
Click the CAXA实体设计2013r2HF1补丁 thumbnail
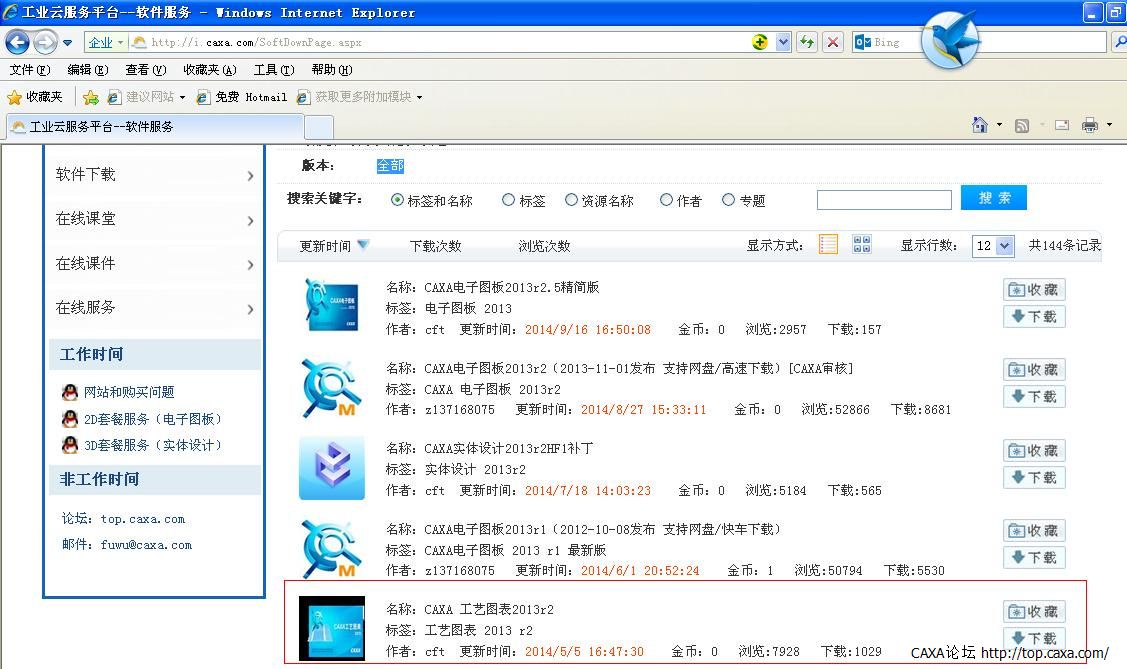(x=332, y=468)
